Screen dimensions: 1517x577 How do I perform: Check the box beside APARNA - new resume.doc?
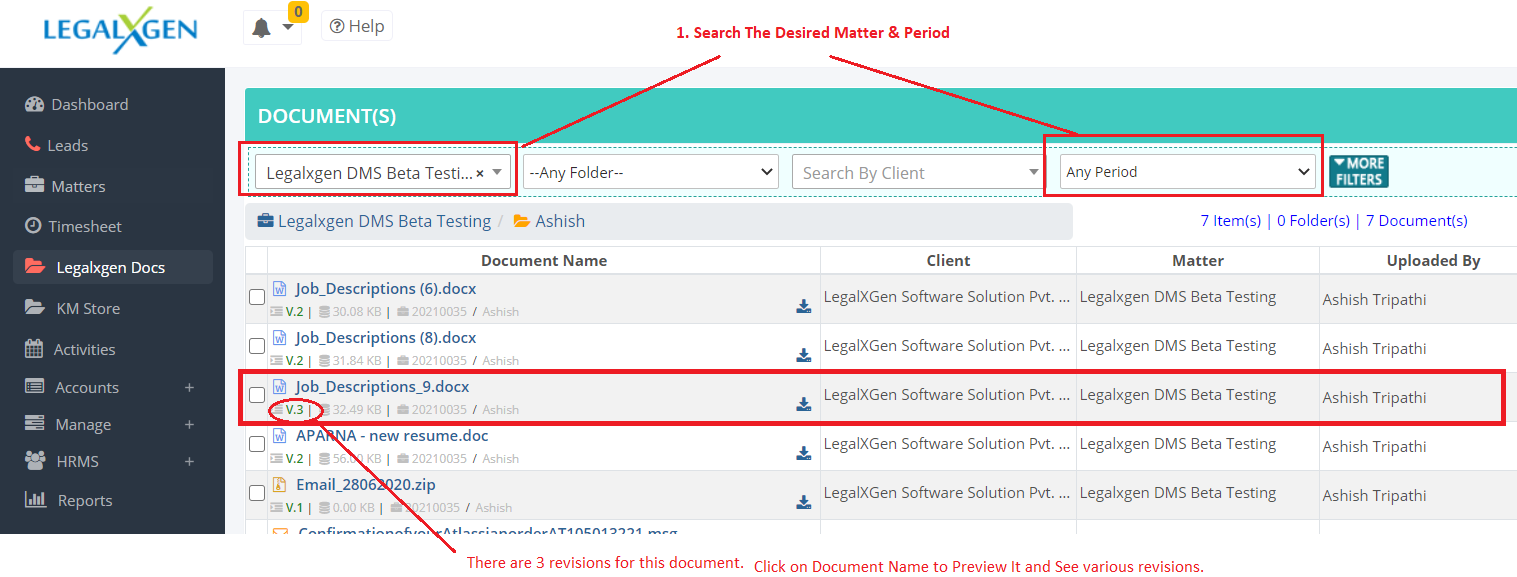tap(257, 444)
